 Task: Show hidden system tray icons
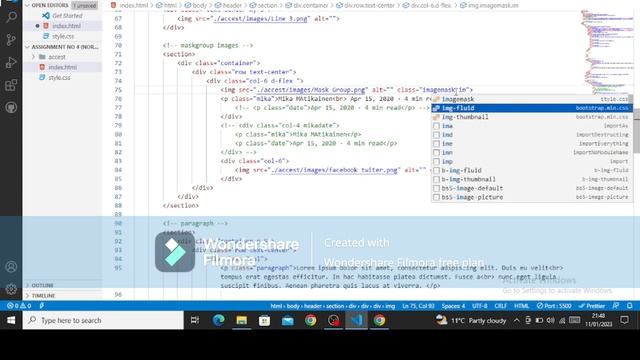click(x=516, y=320)
